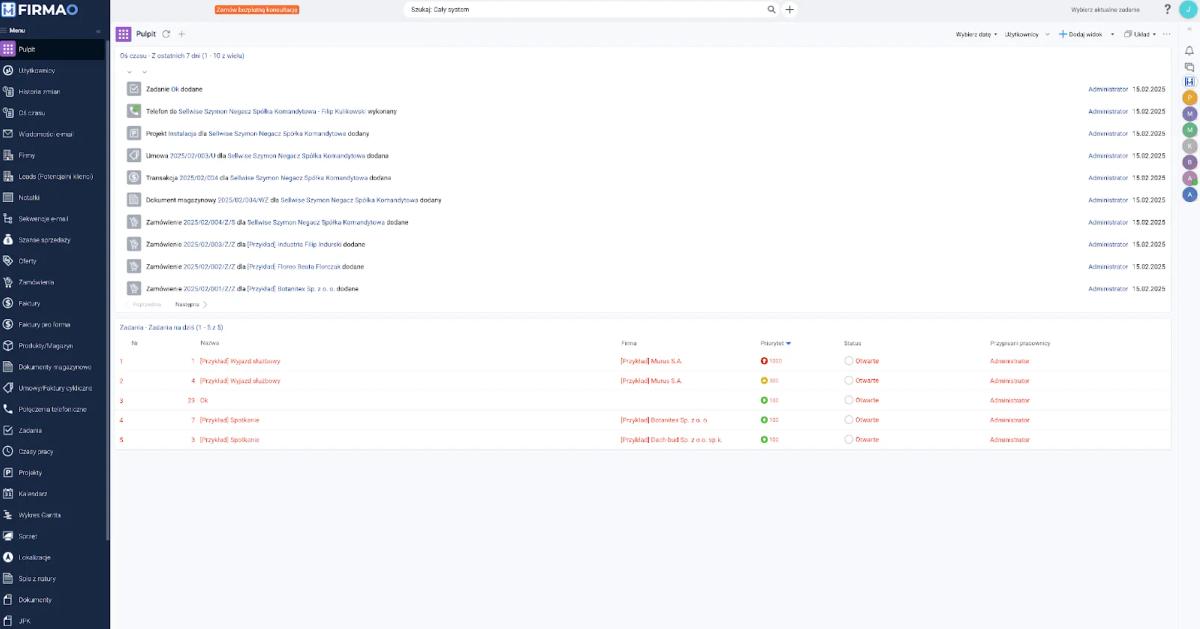Toggle status circle for Dach-bud Spotkanie task
Screen dimensions: 1200x629
click(849, 440)
